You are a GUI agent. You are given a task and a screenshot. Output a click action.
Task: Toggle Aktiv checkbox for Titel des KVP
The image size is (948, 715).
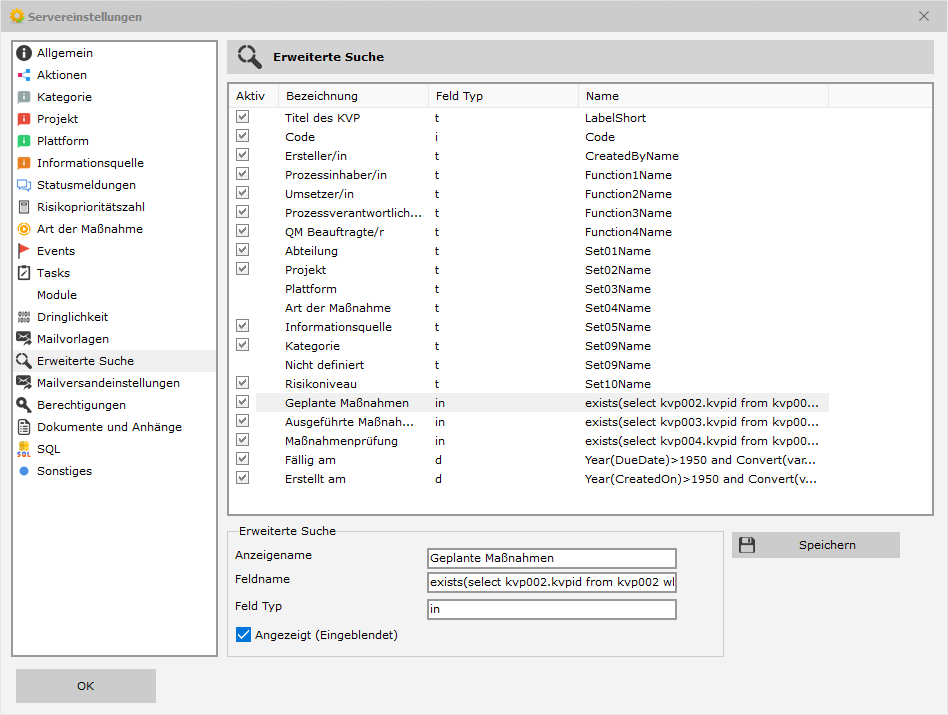(x=242, y=117)
